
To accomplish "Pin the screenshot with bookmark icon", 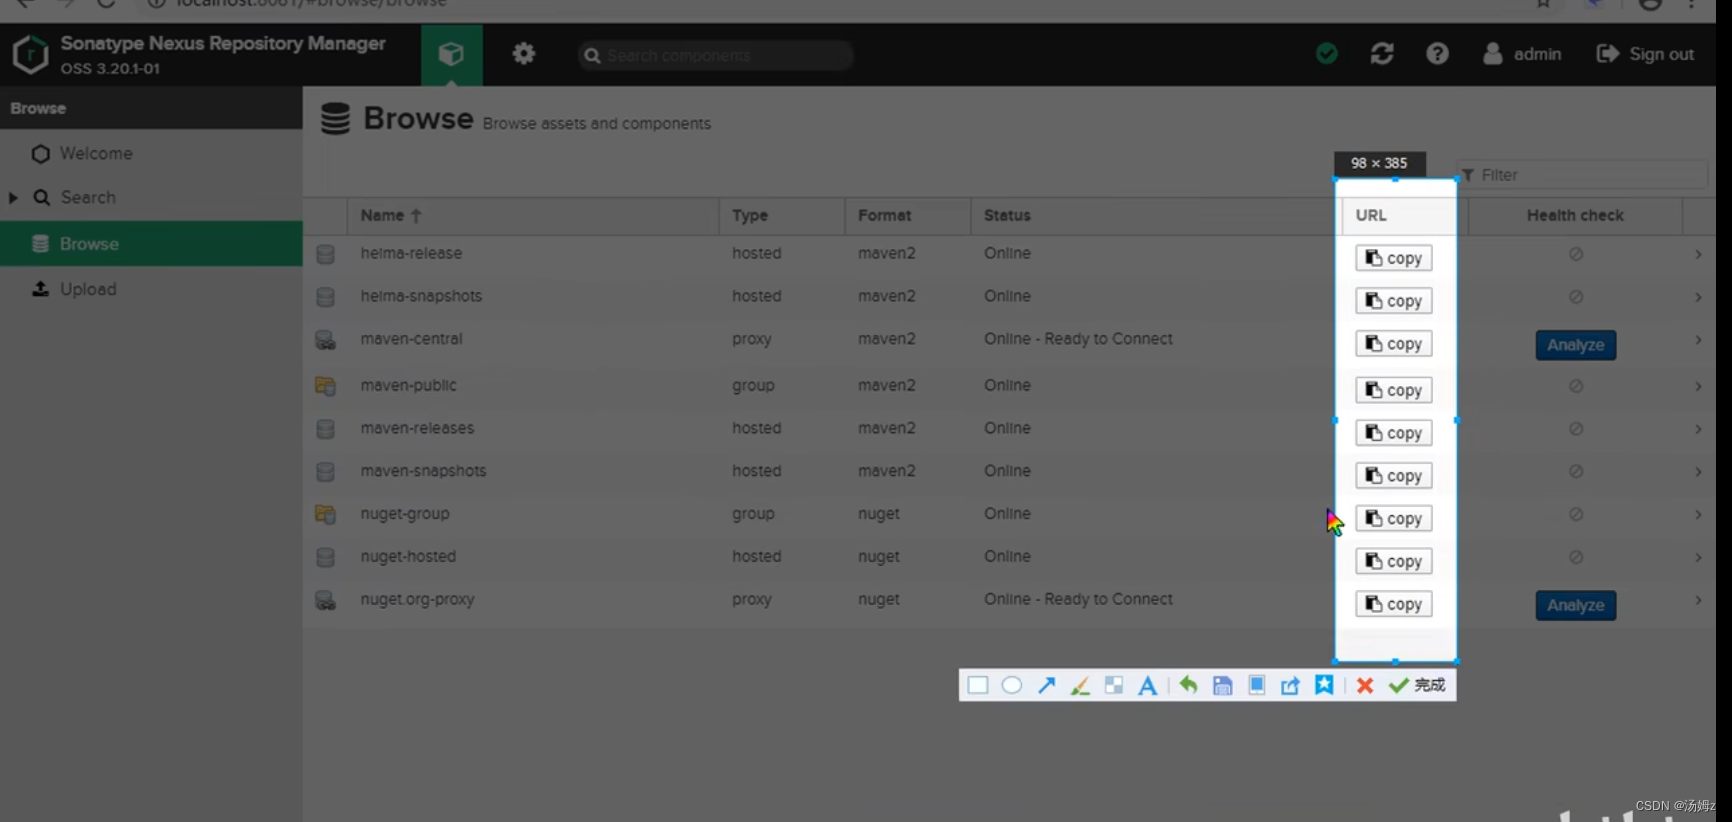I will point(1324,685).
